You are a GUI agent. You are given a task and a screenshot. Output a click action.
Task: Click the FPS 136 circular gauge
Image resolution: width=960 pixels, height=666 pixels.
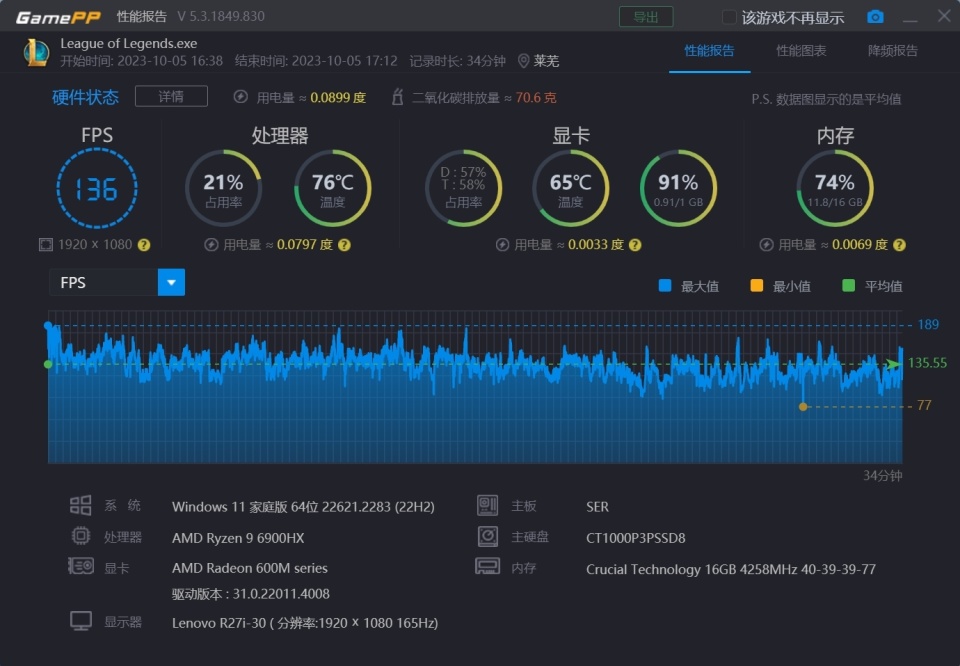click(x=97, y=189)
